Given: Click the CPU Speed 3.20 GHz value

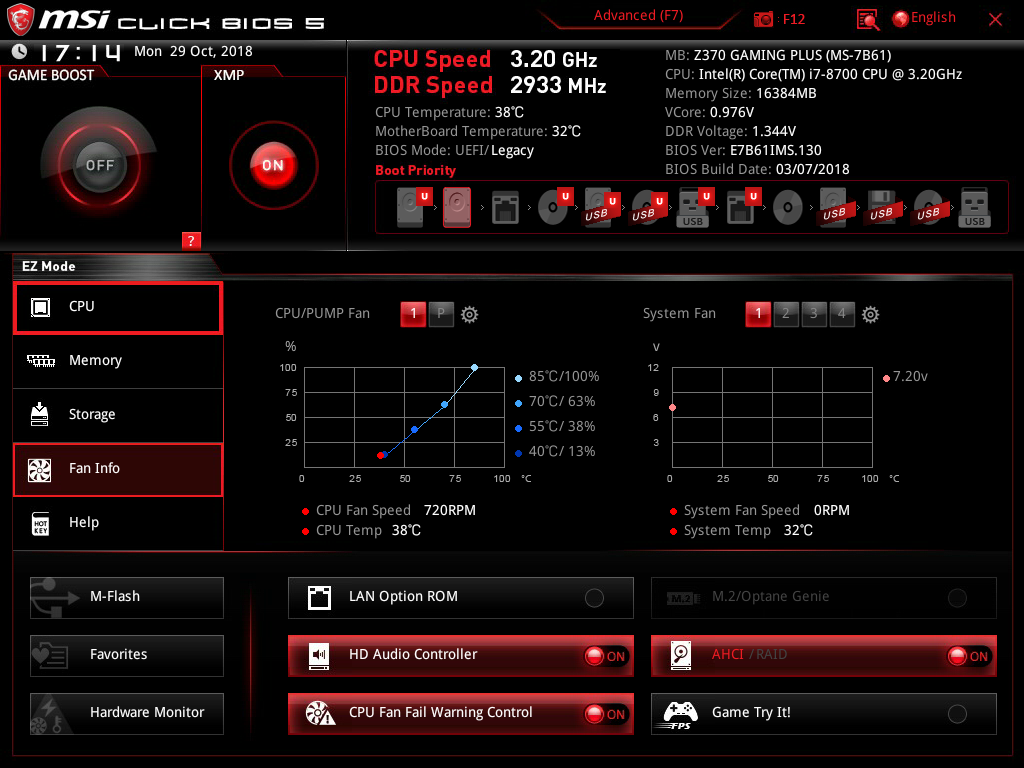Looking at the screenshot, I should [x=553, y=59].
